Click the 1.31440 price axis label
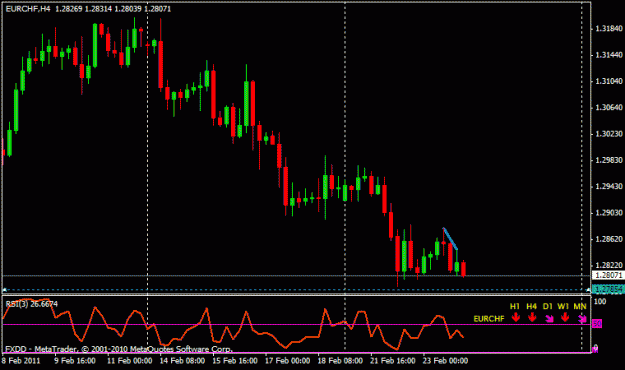The image size is (625, 370). [x=609, y=55]
